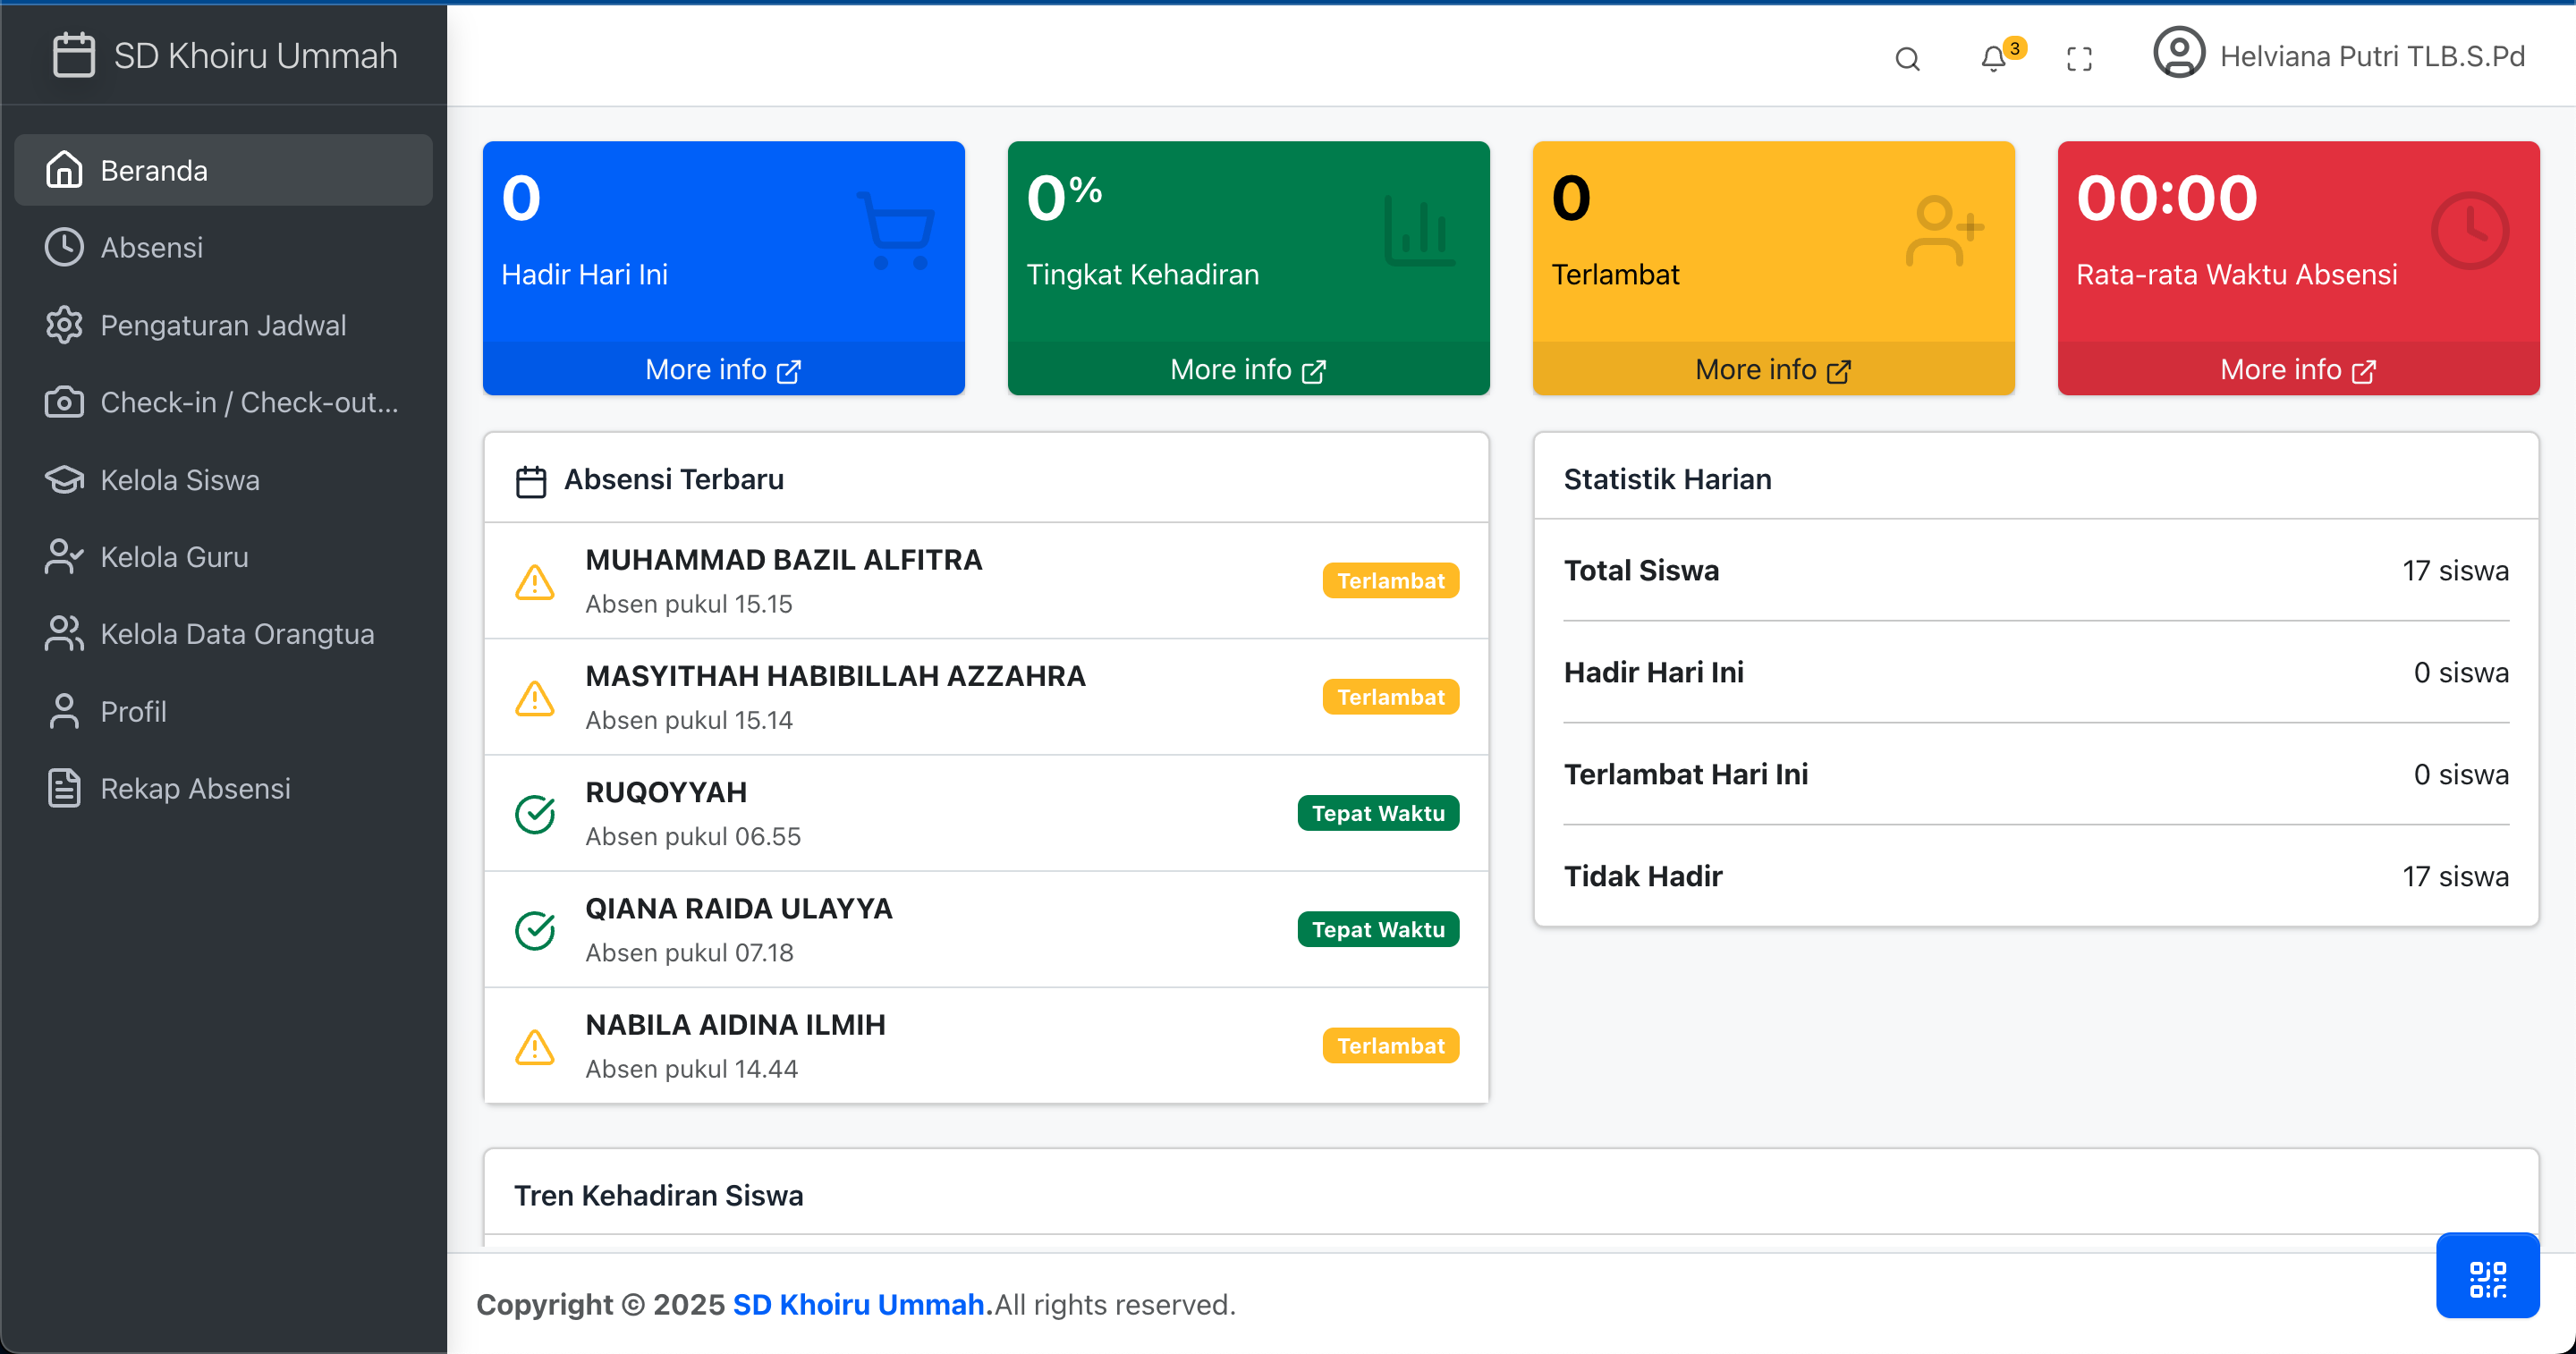Select the Terlambat badge for MUHAMMAD BAZIL ALFITRA
This screenshot has width=2576, height=1354.
(1390, 580)
